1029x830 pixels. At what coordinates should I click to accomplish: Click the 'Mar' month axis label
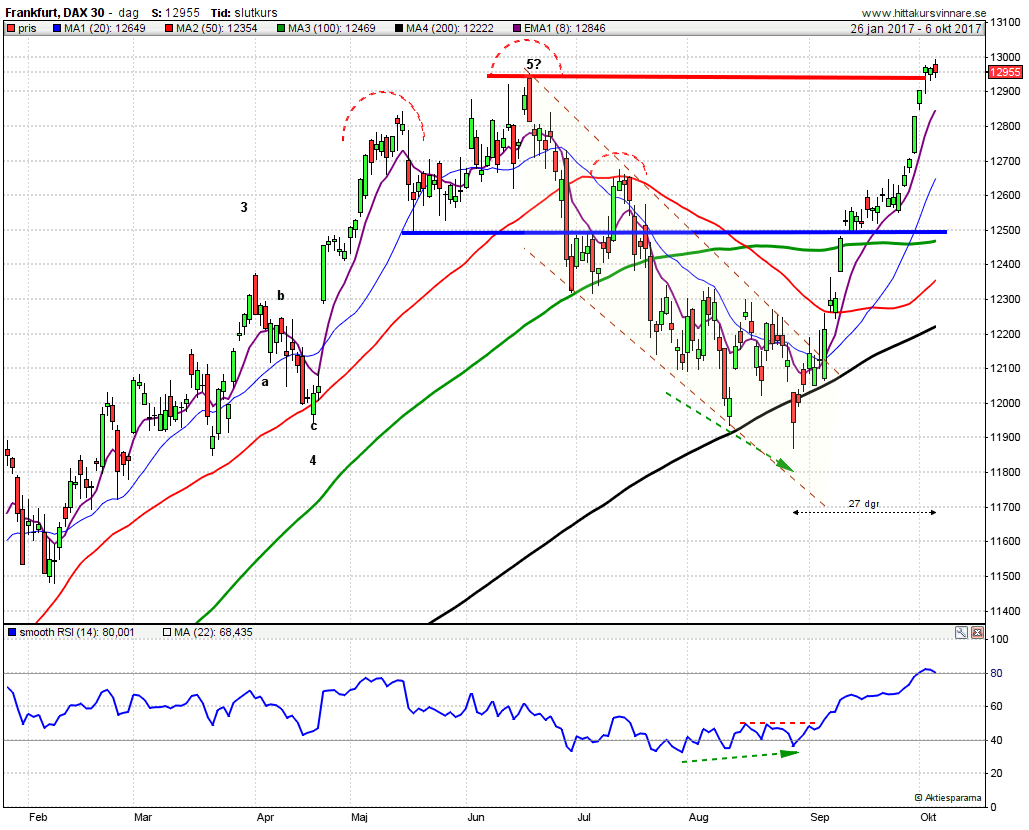pos(143,817)
